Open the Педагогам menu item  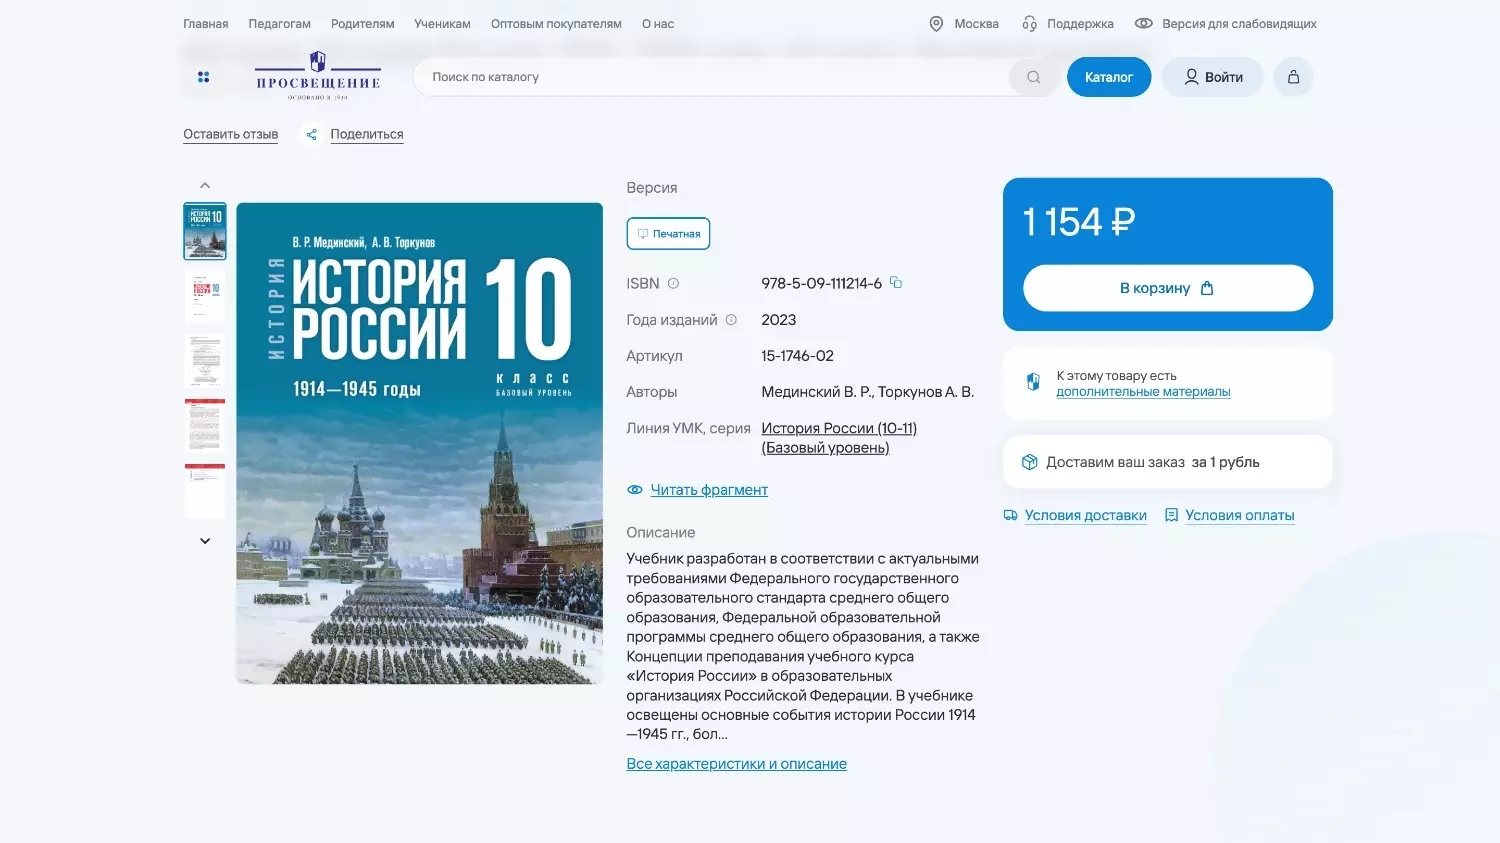tap(279, 24)
